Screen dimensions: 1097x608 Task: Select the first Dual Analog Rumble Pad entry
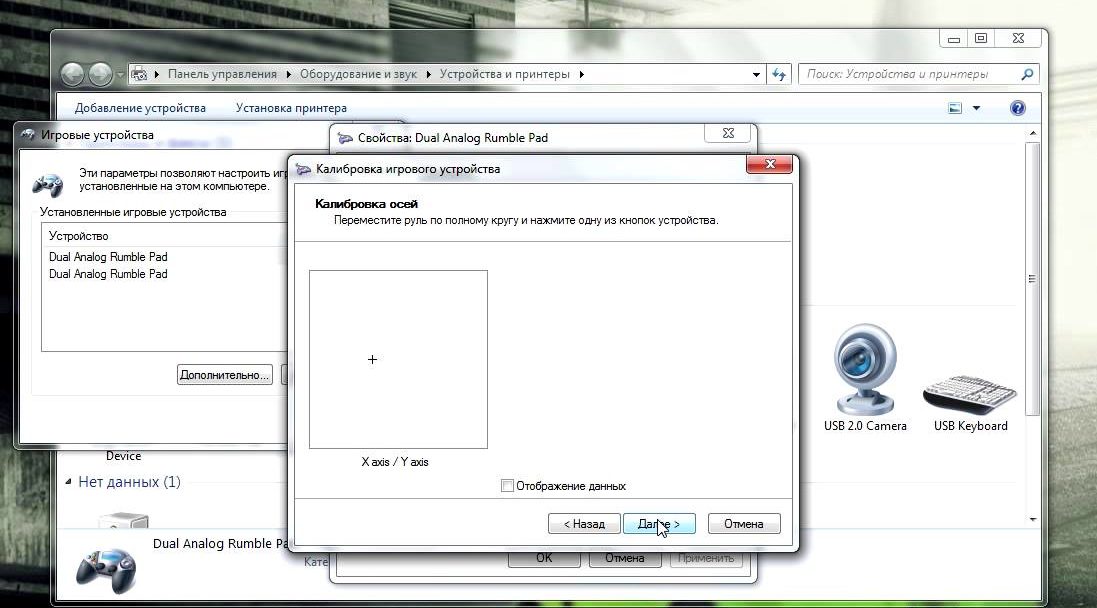[x=108, y=257]
